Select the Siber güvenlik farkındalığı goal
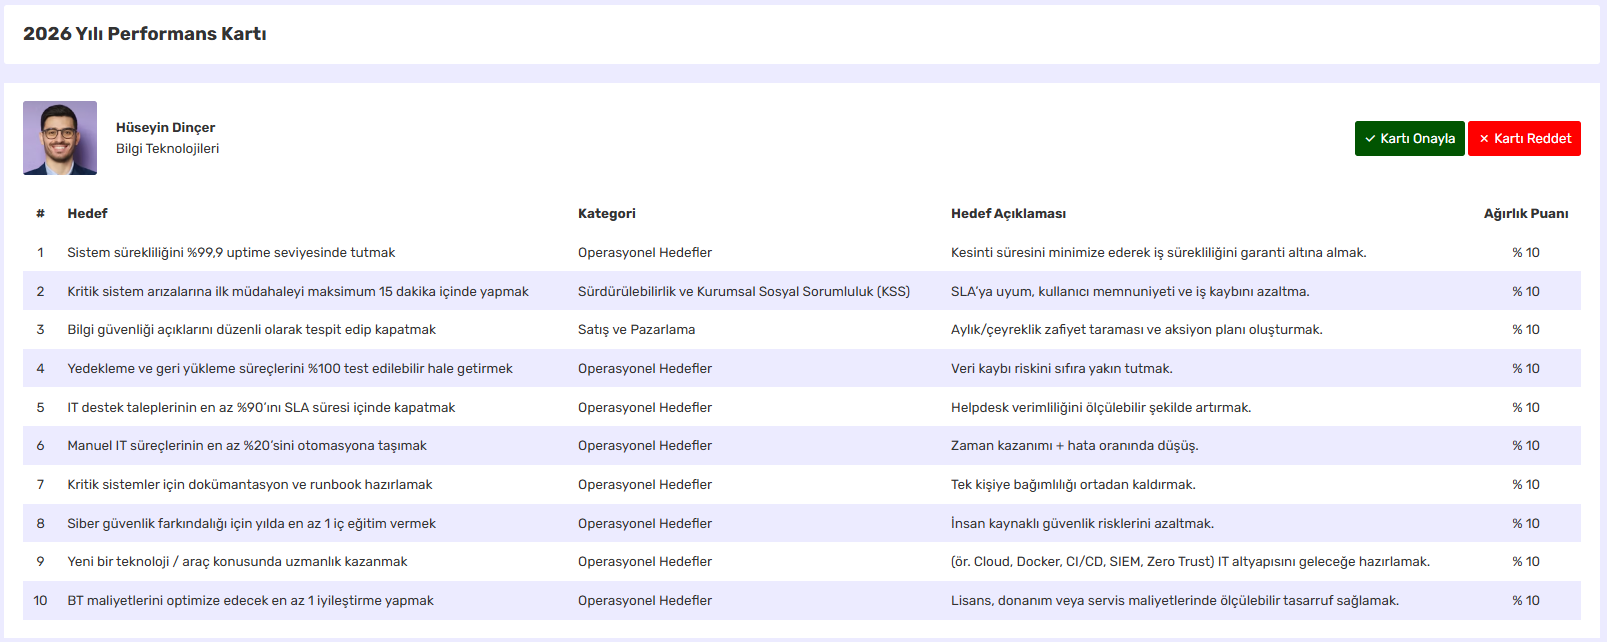The height and width of the screenshot is (642, 1607). (x=251, y=524)
